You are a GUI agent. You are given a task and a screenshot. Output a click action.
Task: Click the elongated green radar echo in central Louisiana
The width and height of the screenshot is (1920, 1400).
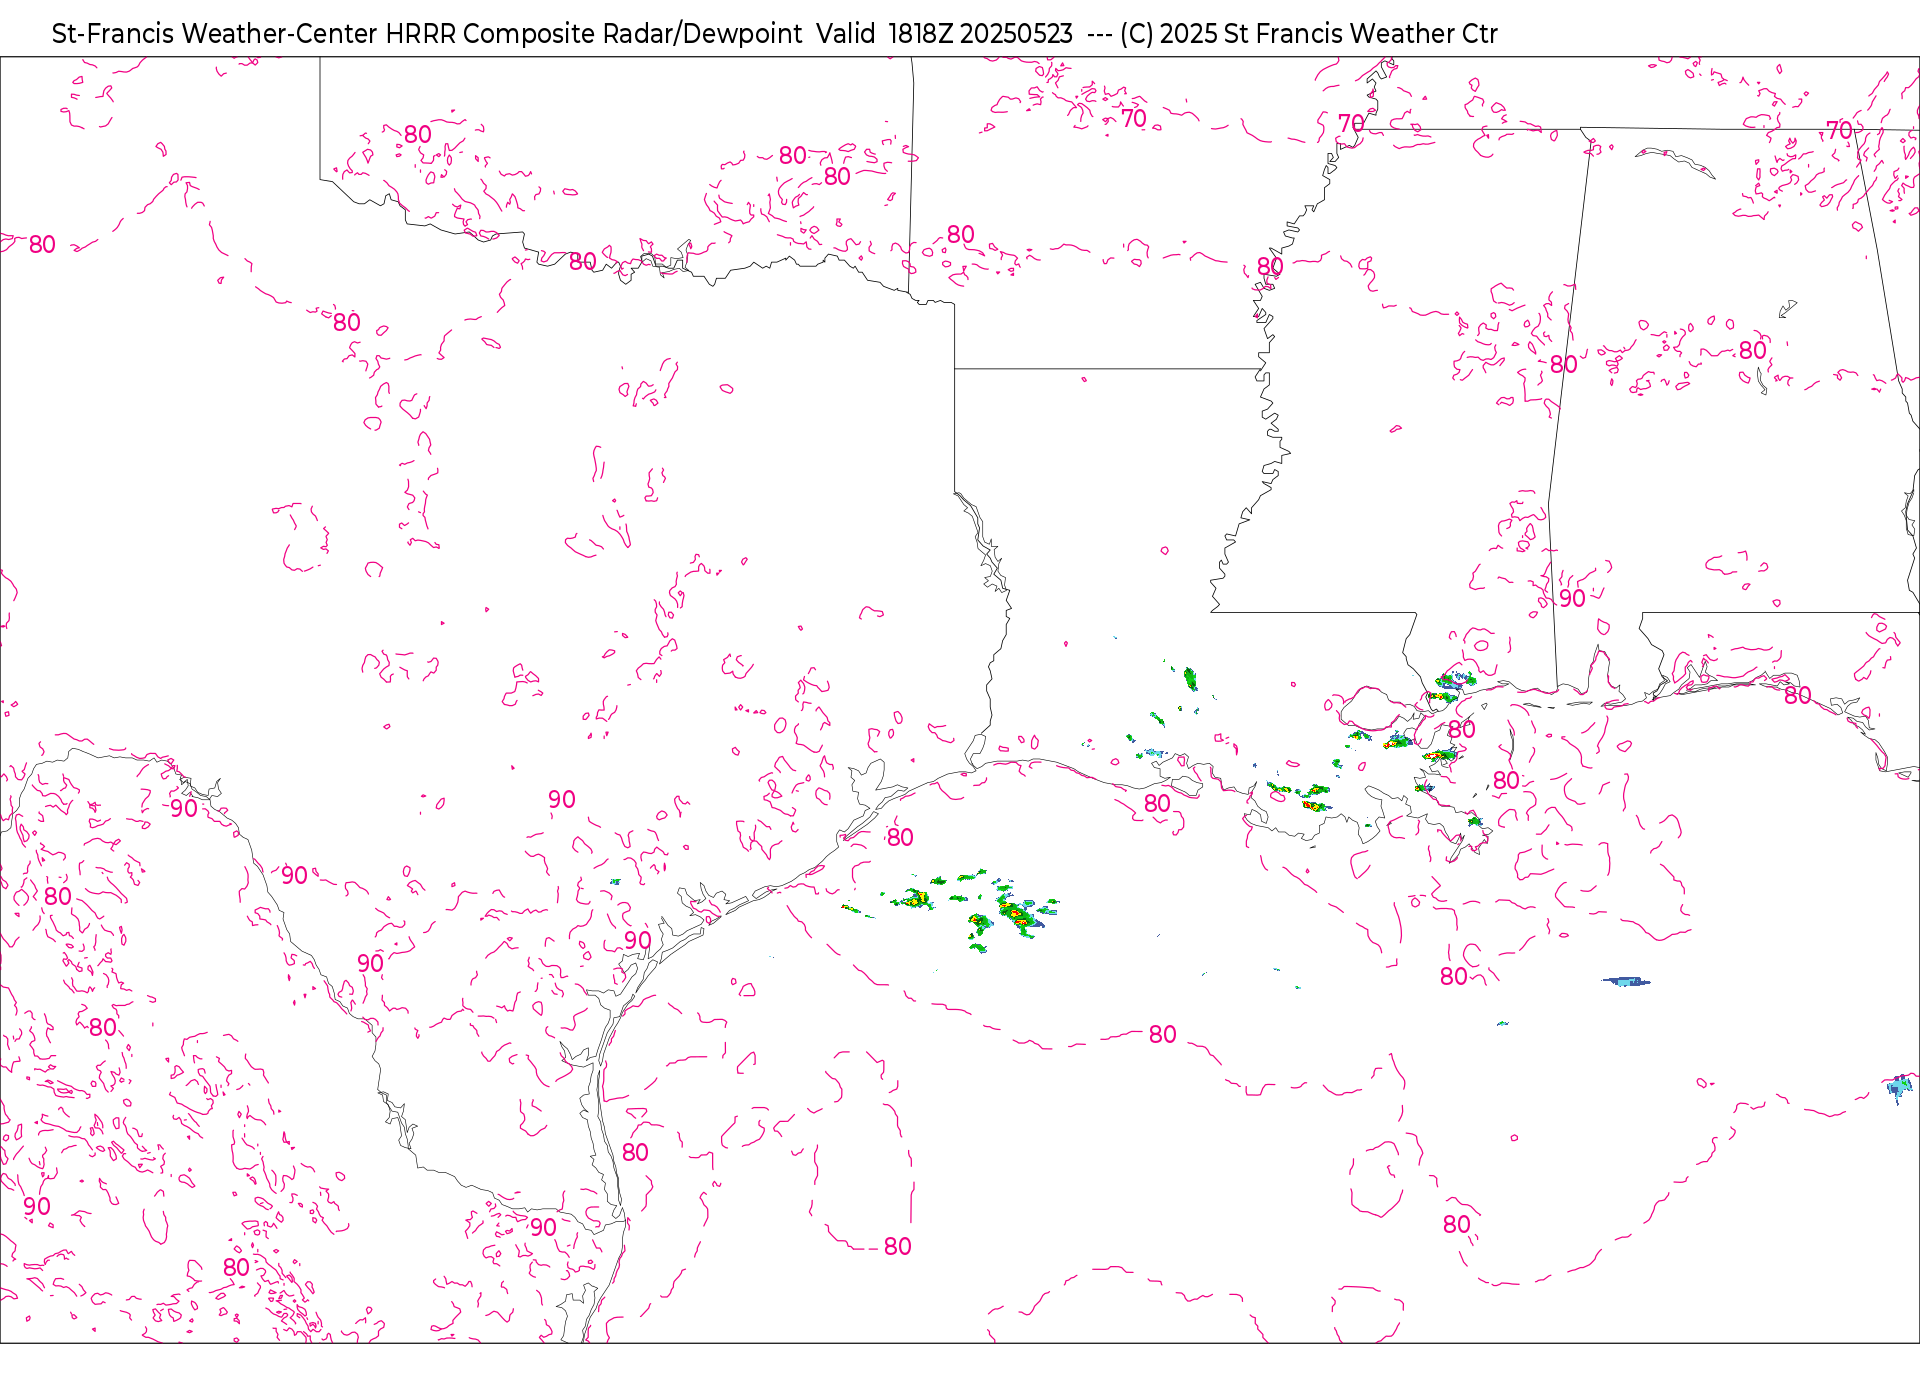1190,679
